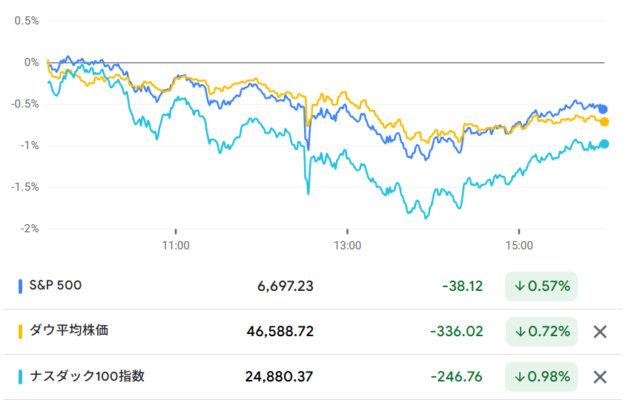Click the blue S&P 500 color marker

[22, 286]
